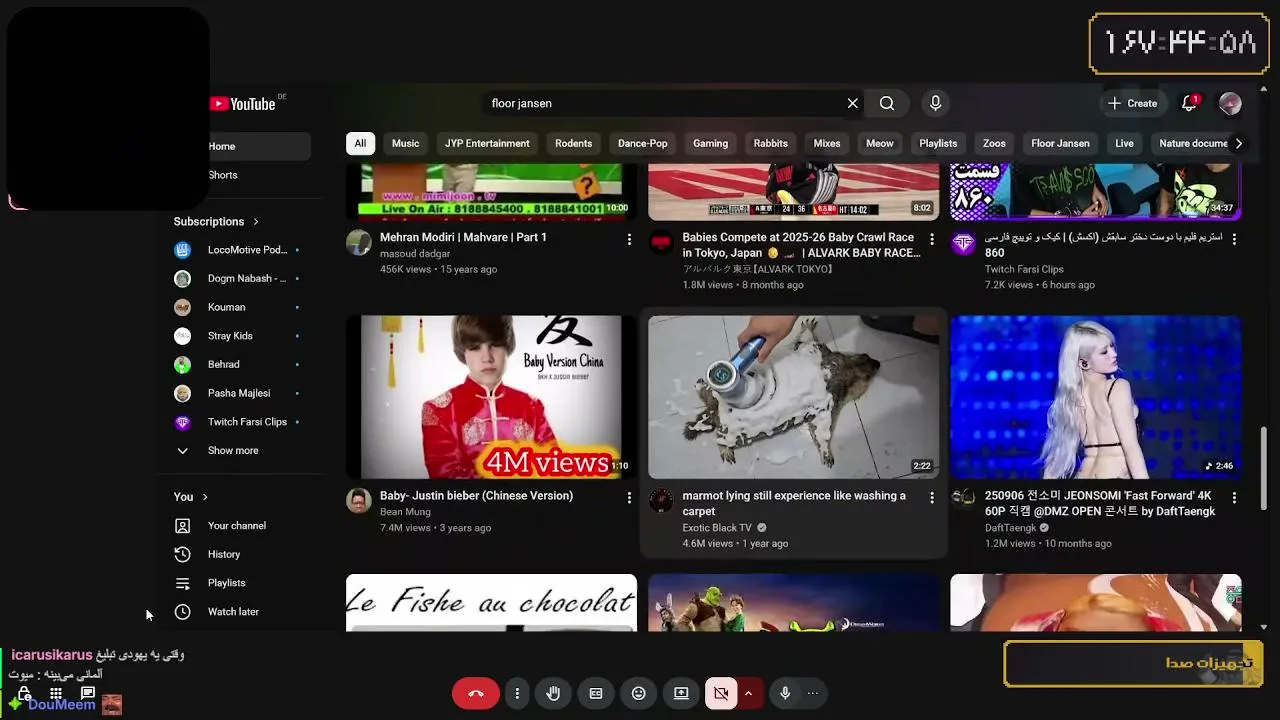
Task: Click the DaftTaengk channel name
Action: [1010, 528]
